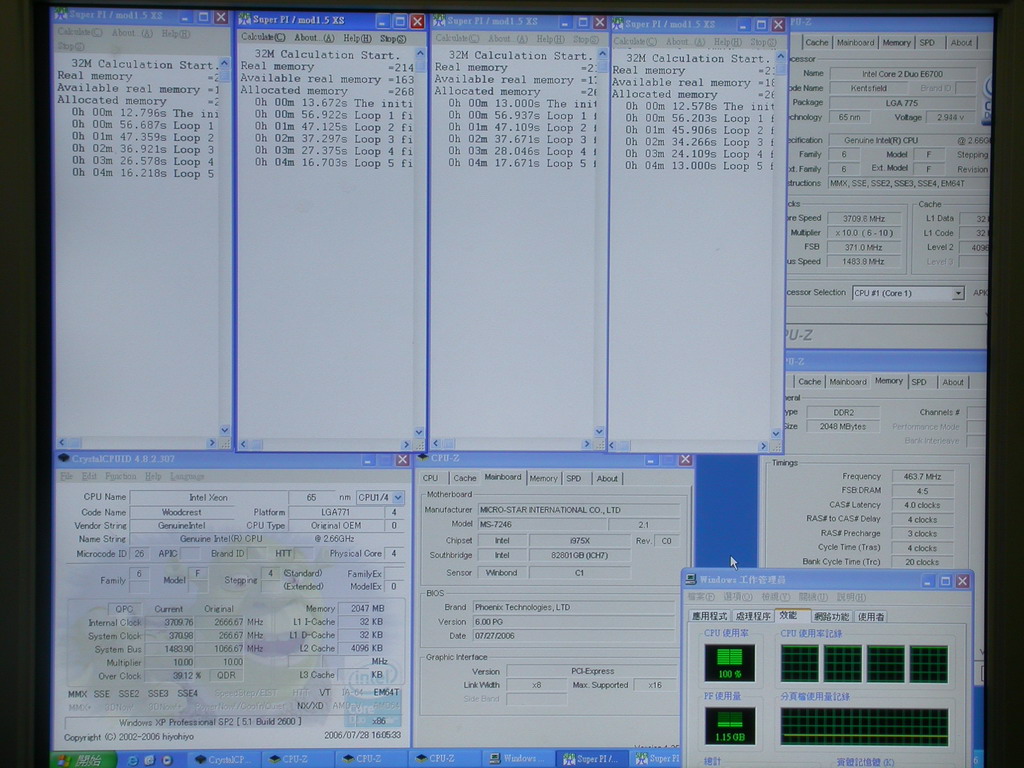Switch to the 應用程式 tab in Task Manager
This screenshot has width=1024, height=768.
(710, 616)
